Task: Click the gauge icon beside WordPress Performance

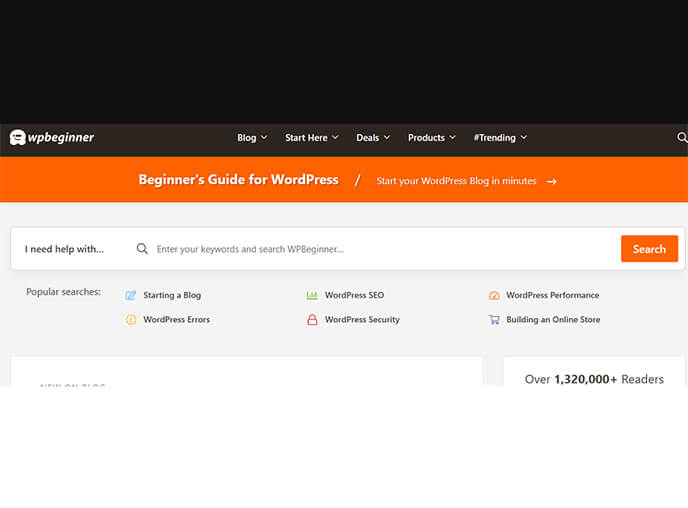Action: pos(494,295)
